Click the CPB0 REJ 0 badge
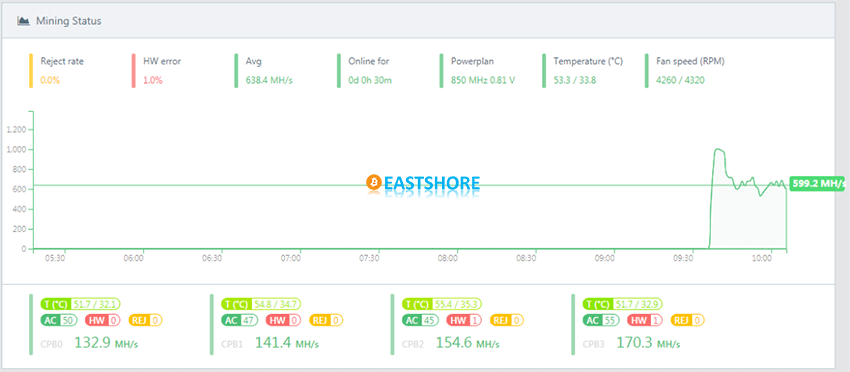The width and height of the screenshot is (850, 372). pos(146,320)
